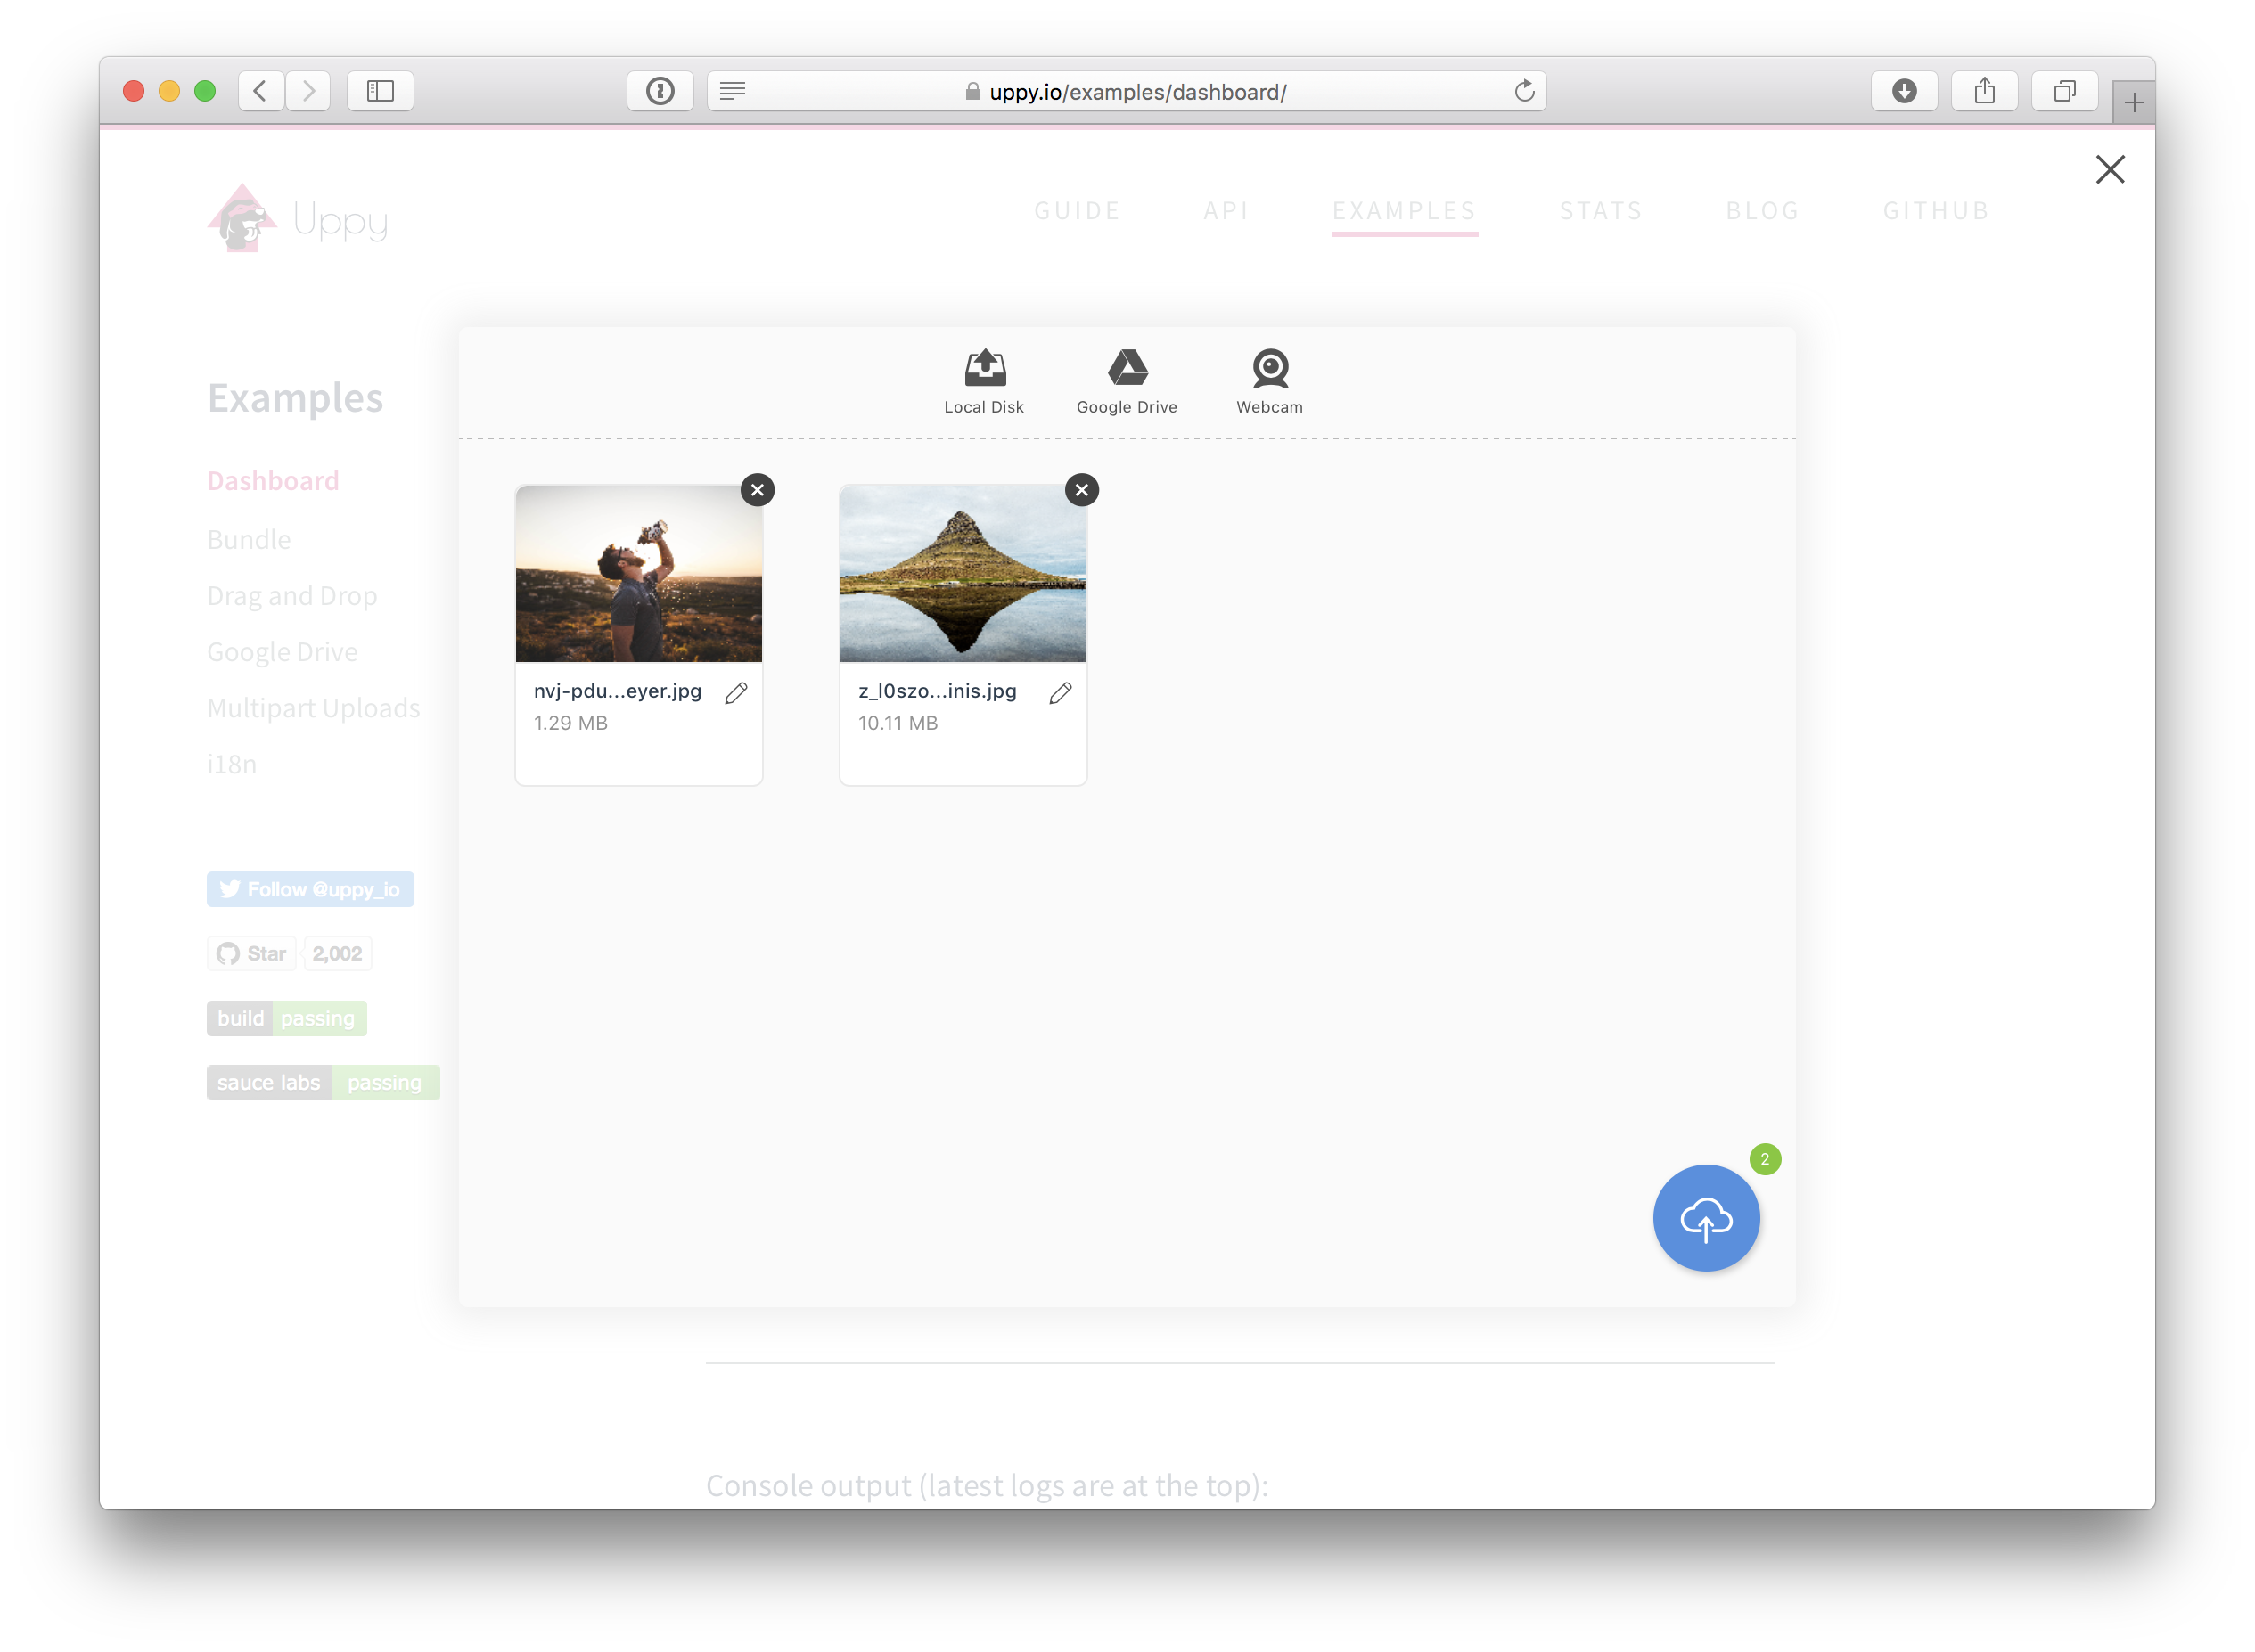Toggle the Safari sidebar button

(x=380, y=91)
